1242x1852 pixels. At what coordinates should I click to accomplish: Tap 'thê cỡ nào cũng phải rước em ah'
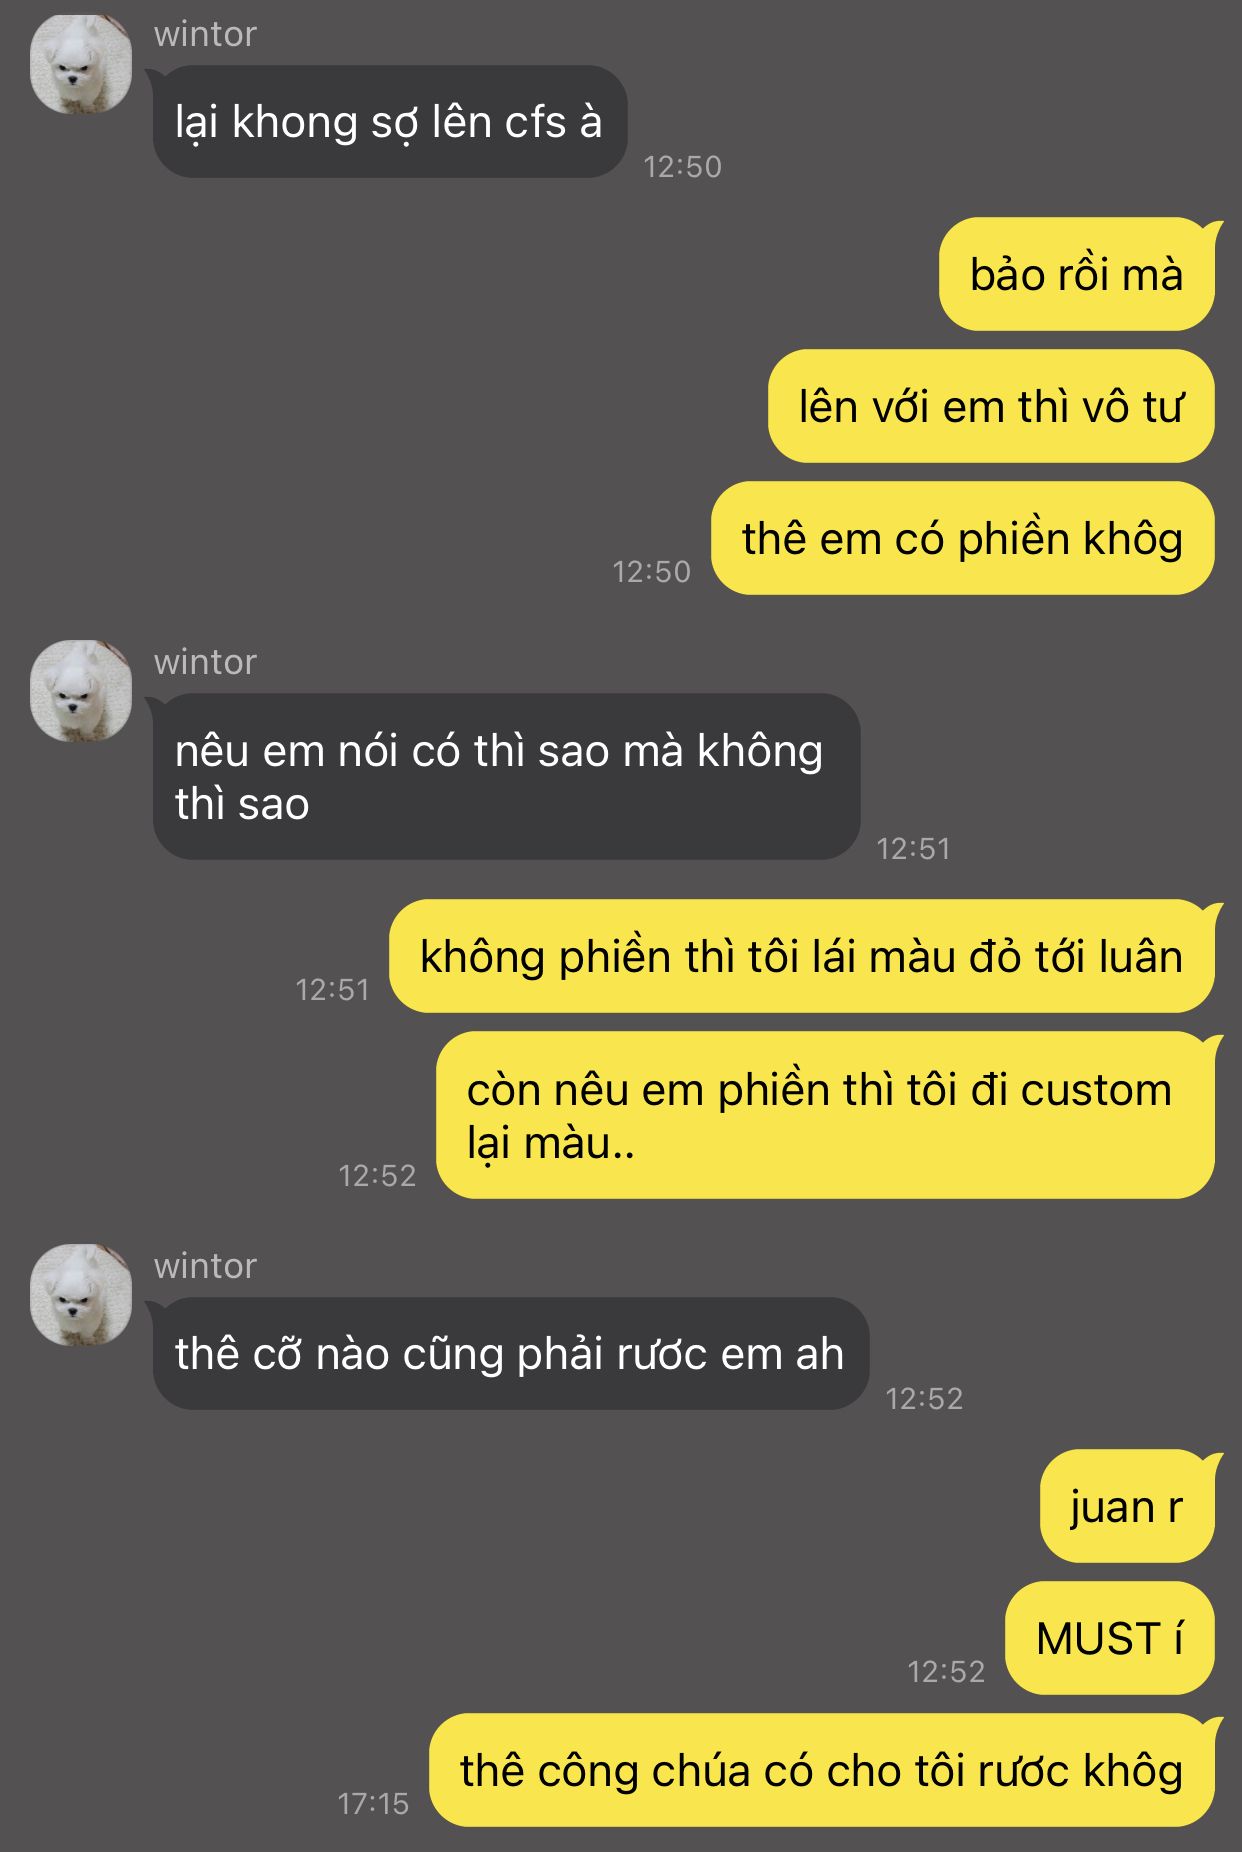point(510,1354)
